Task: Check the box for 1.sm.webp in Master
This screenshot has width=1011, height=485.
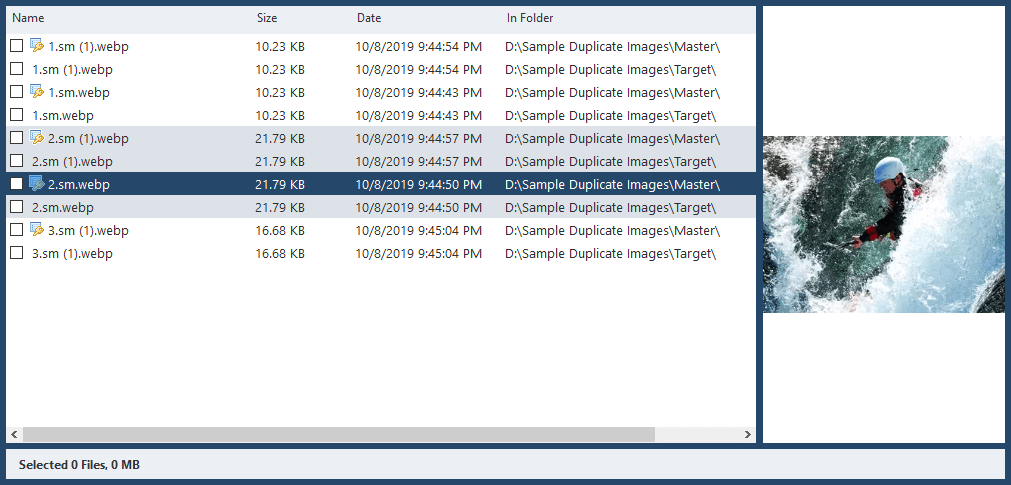Action: [17, 92]
